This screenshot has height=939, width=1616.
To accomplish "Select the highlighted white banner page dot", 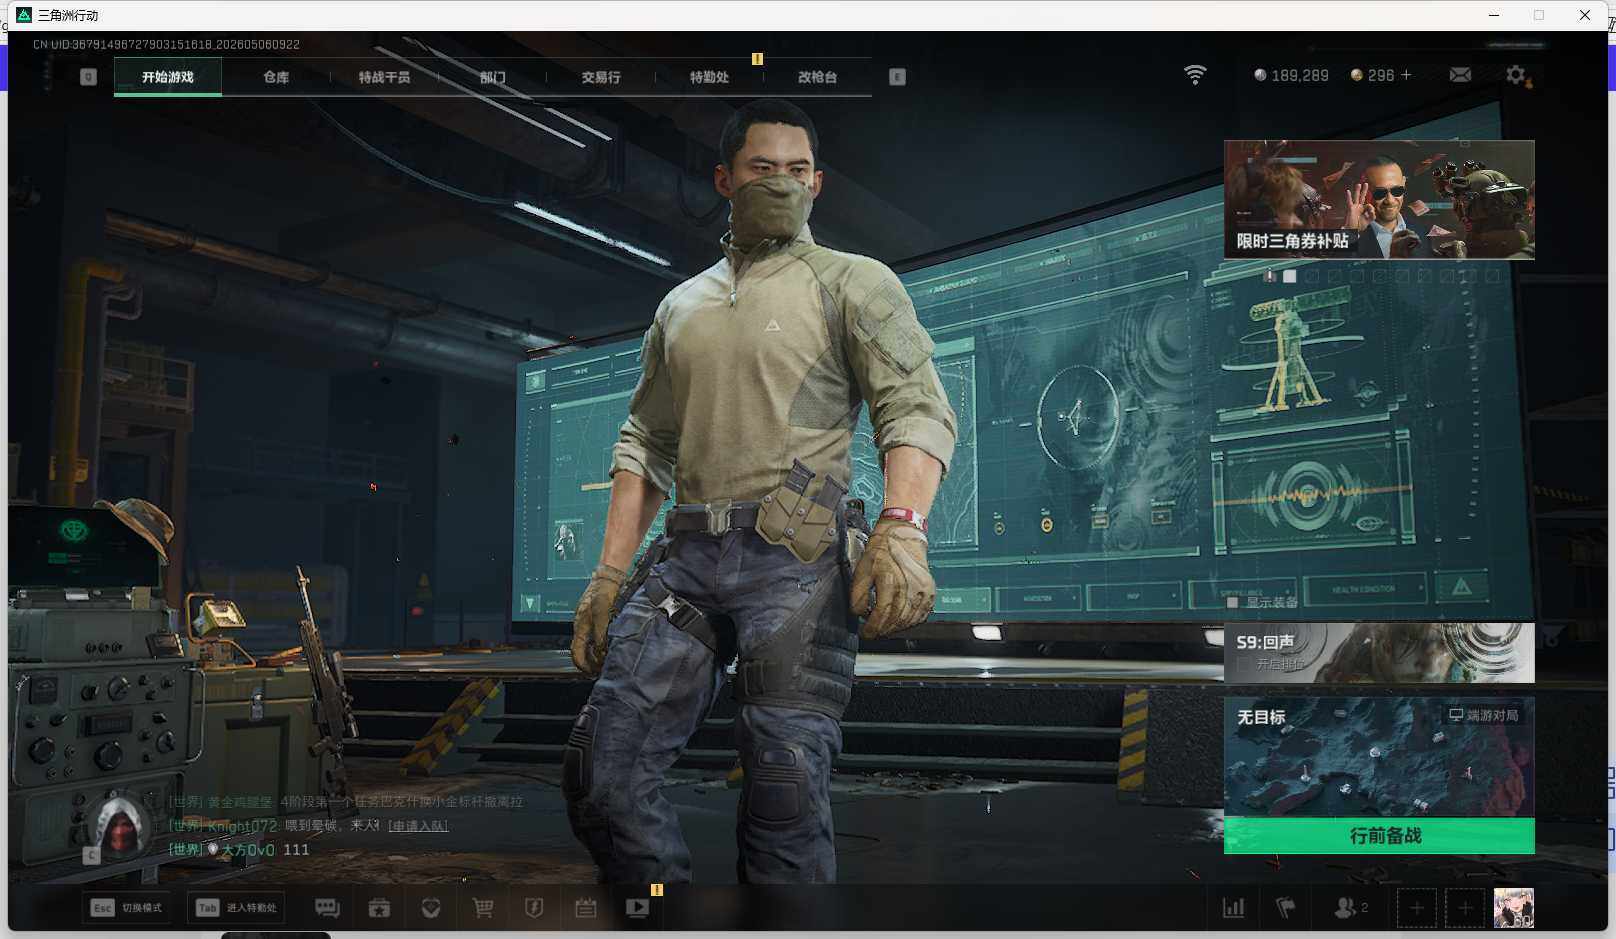I will [x=1290, y=276].
